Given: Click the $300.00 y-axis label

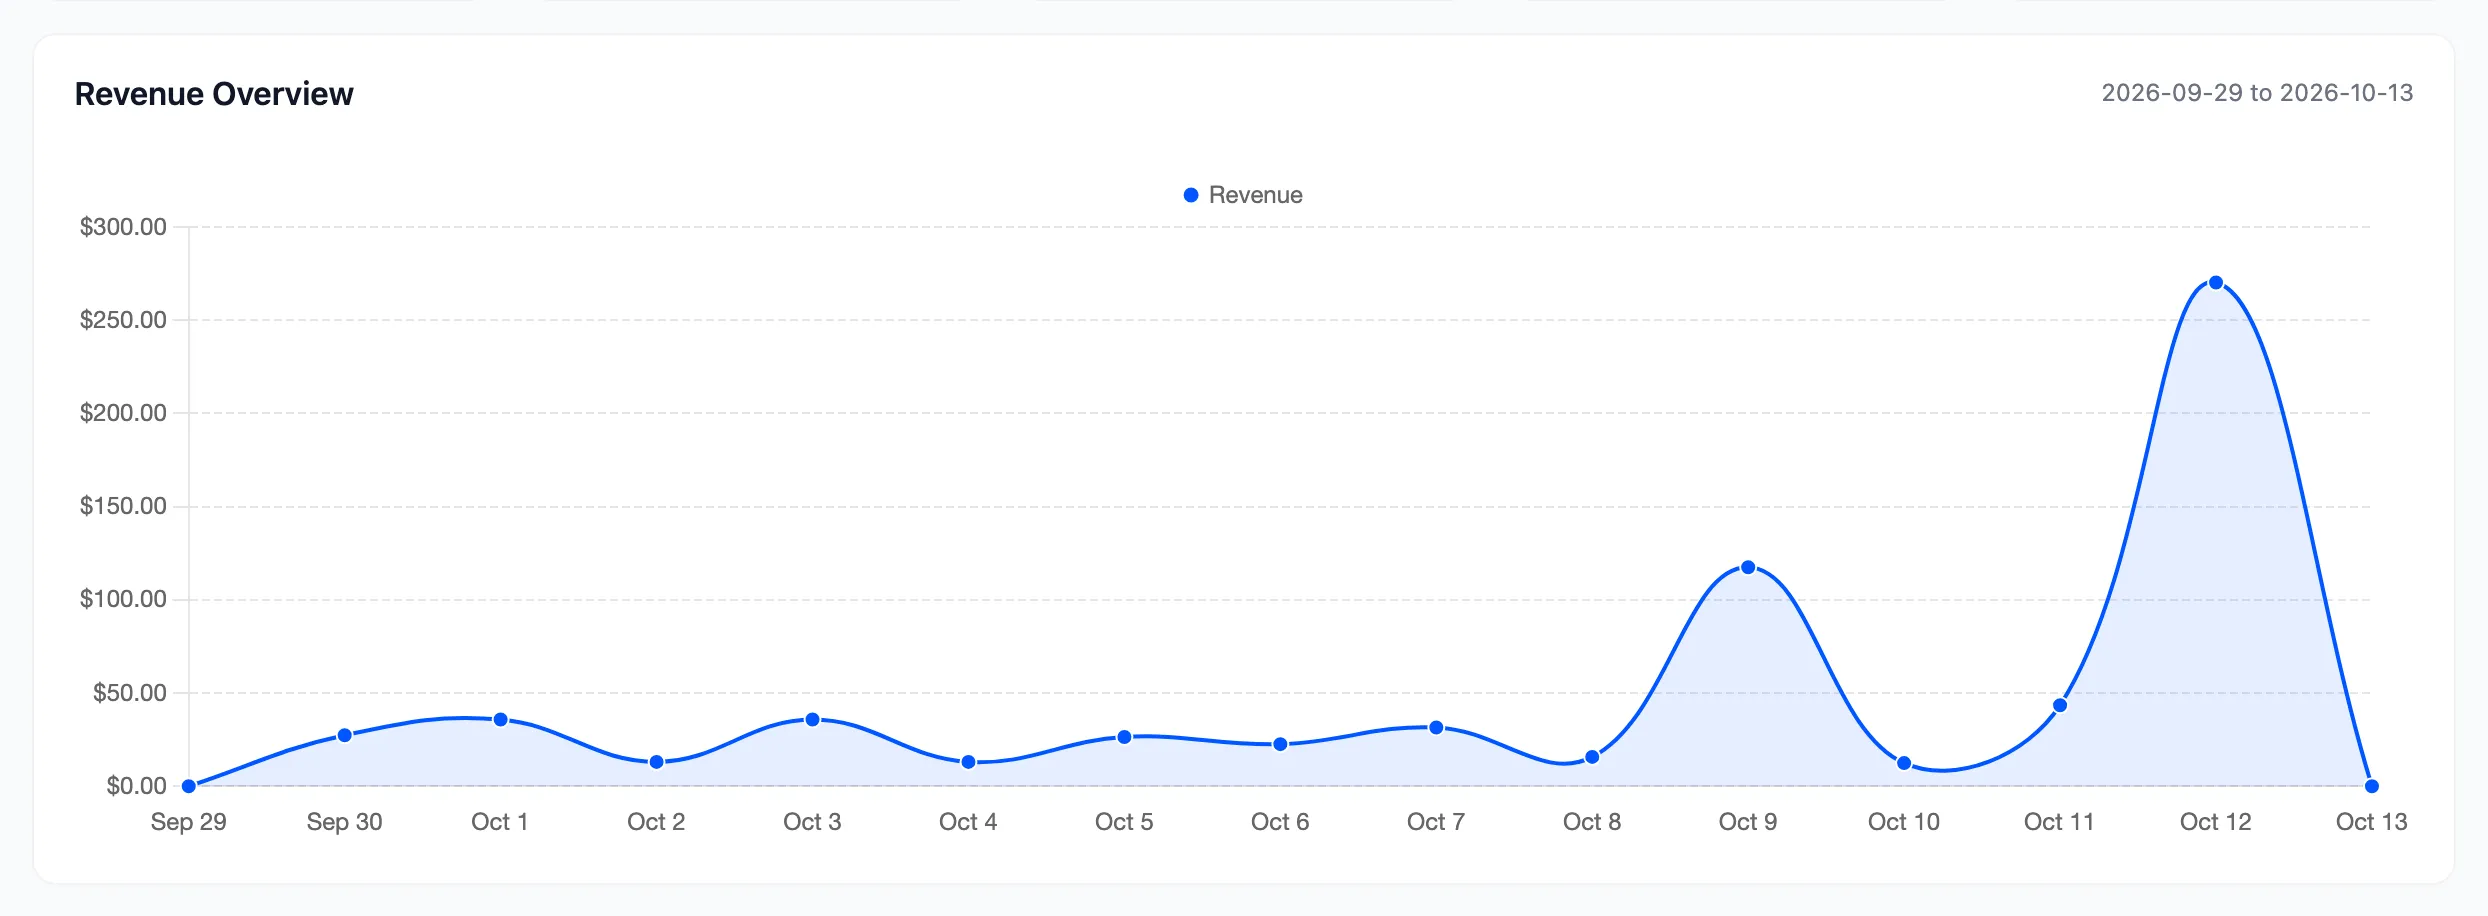Looking at the screenshot, I should coord(123,227).
